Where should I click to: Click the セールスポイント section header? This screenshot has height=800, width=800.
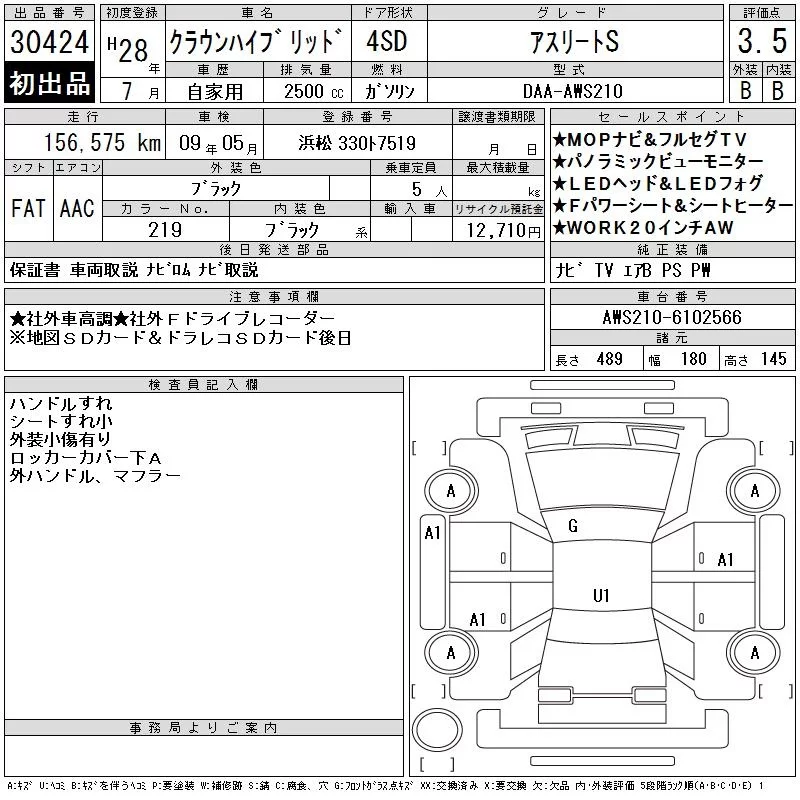point(672,117)
